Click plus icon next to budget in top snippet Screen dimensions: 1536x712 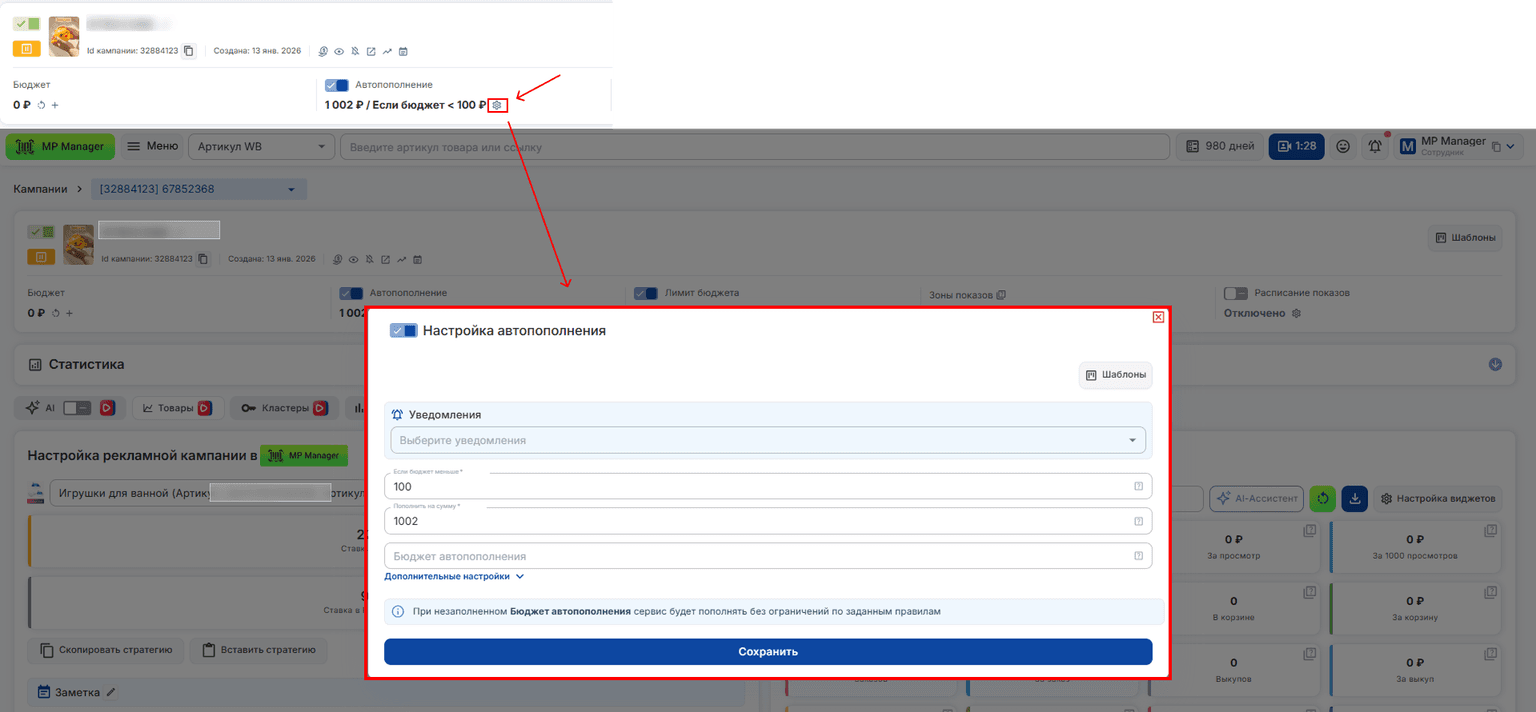(x=55, y=105)
